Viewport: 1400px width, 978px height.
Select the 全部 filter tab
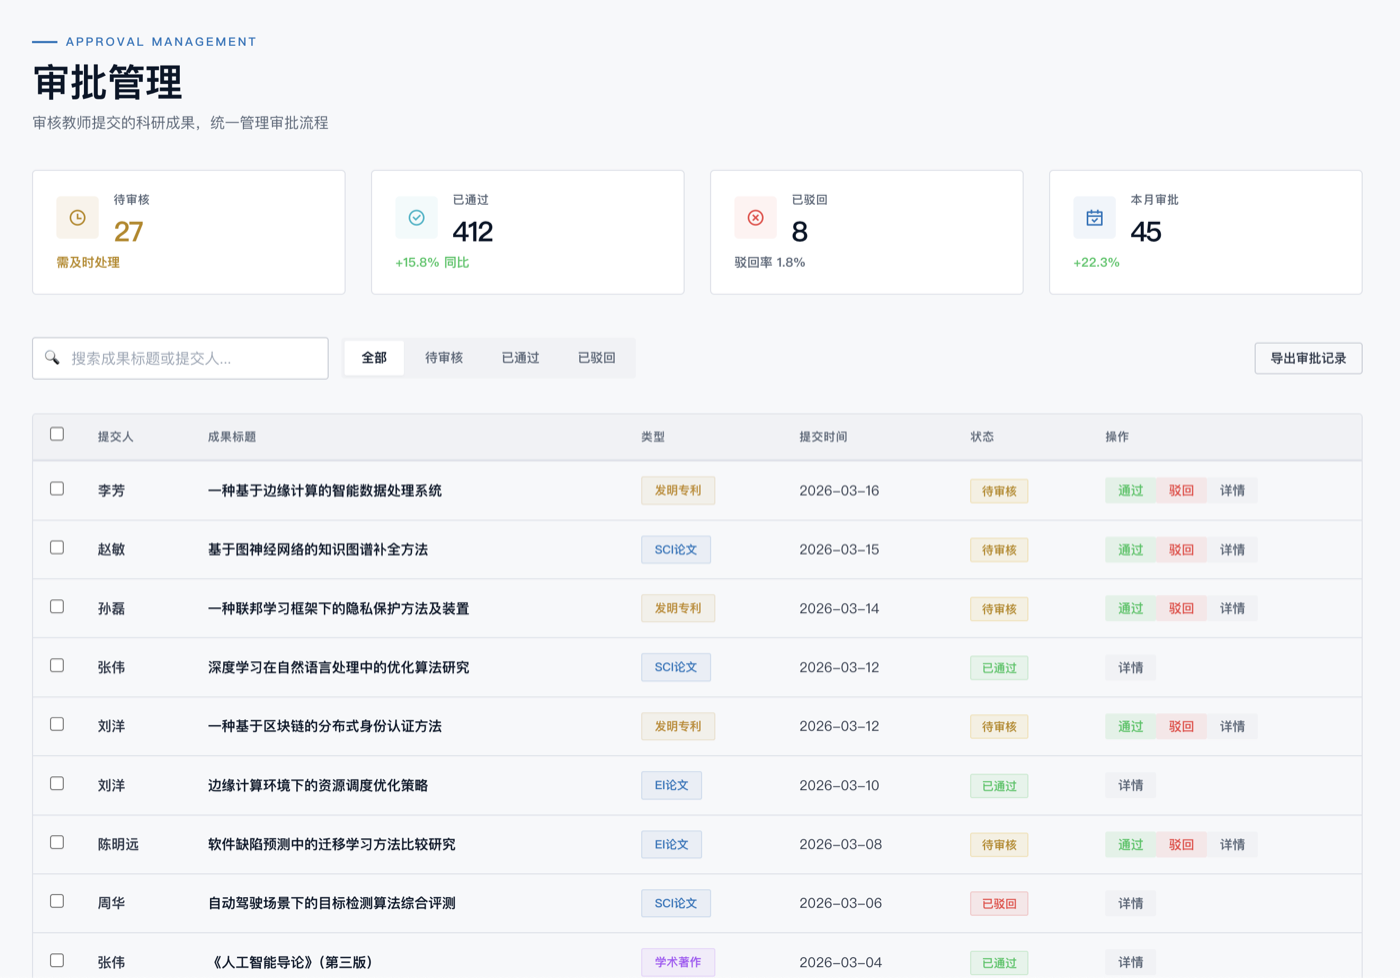coord(374,358)
